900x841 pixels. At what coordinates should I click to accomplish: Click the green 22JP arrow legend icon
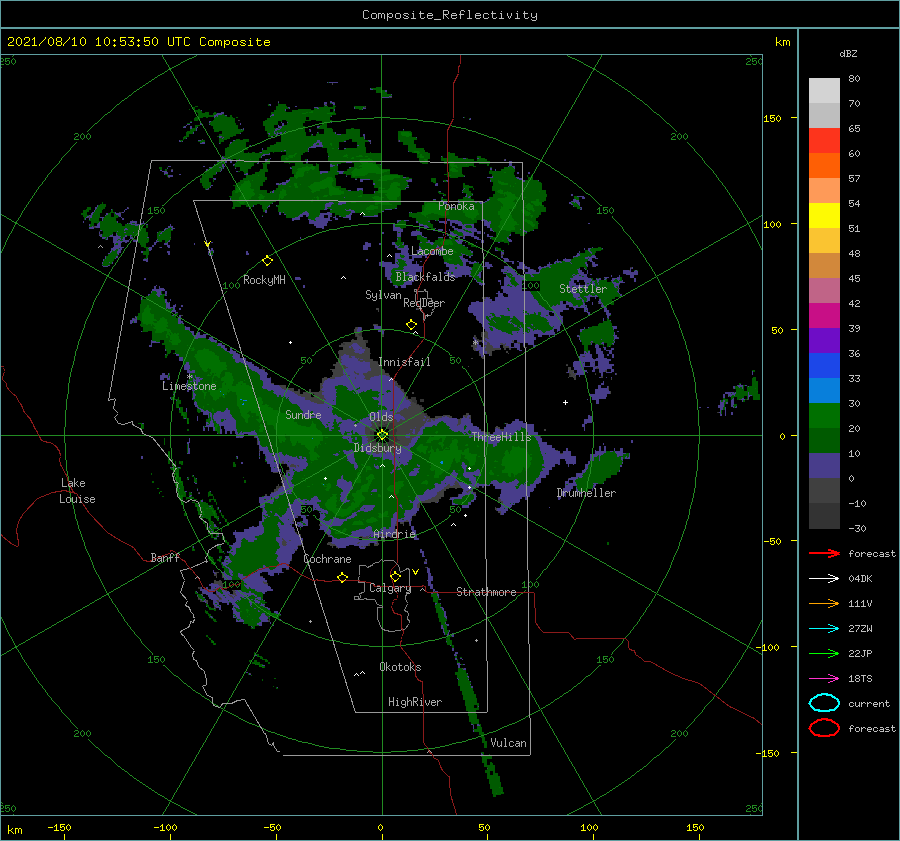824,653
